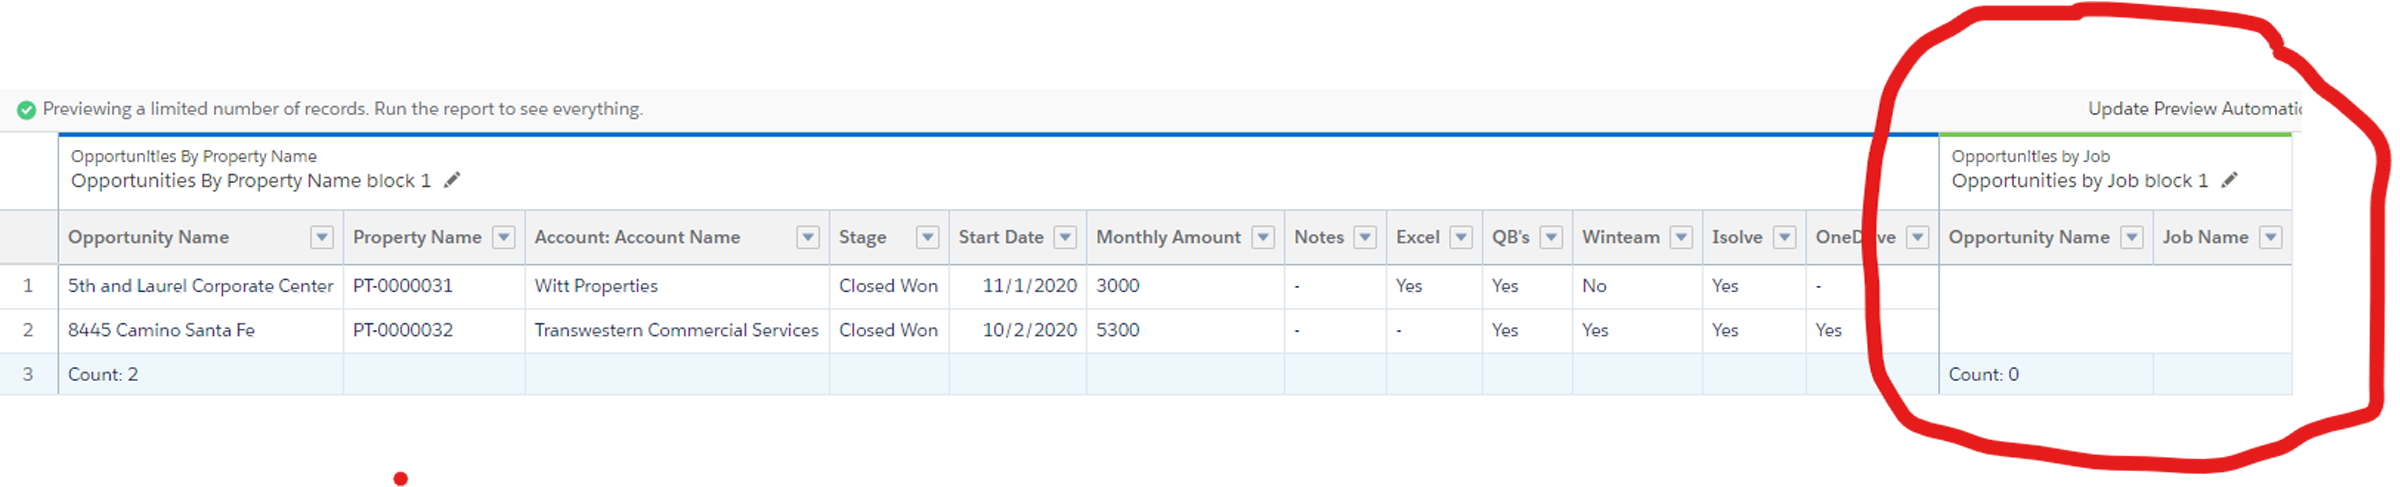This screenshot has width=2400, height=487.
Task: Open Monthly Amount column dropdown
Action: (x=1264, y=237)
